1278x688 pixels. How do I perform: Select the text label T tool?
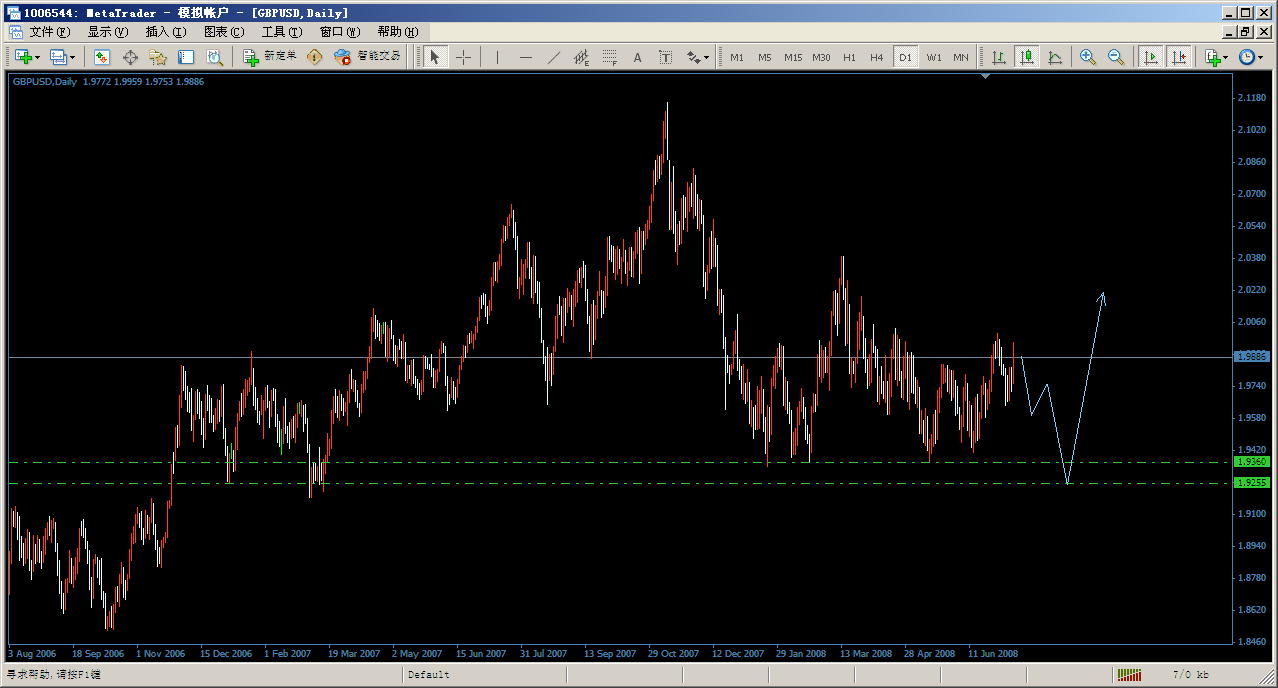point(665,57)
